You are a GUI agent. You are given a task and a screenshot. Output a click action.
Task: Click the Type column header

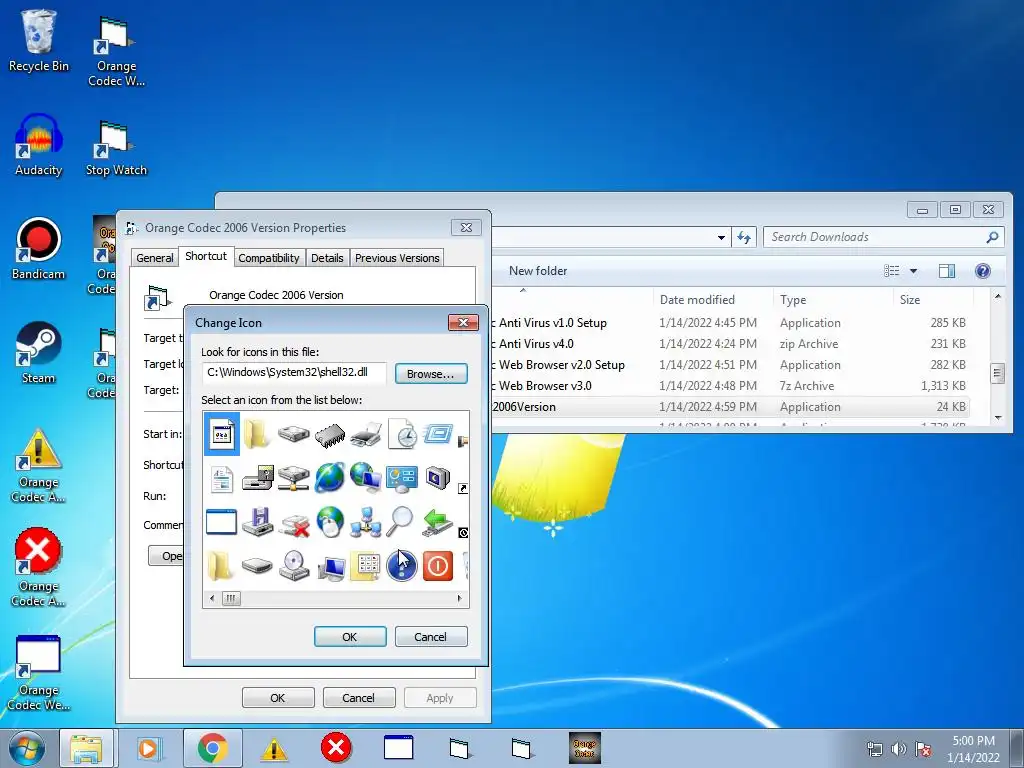pos(793,300)
